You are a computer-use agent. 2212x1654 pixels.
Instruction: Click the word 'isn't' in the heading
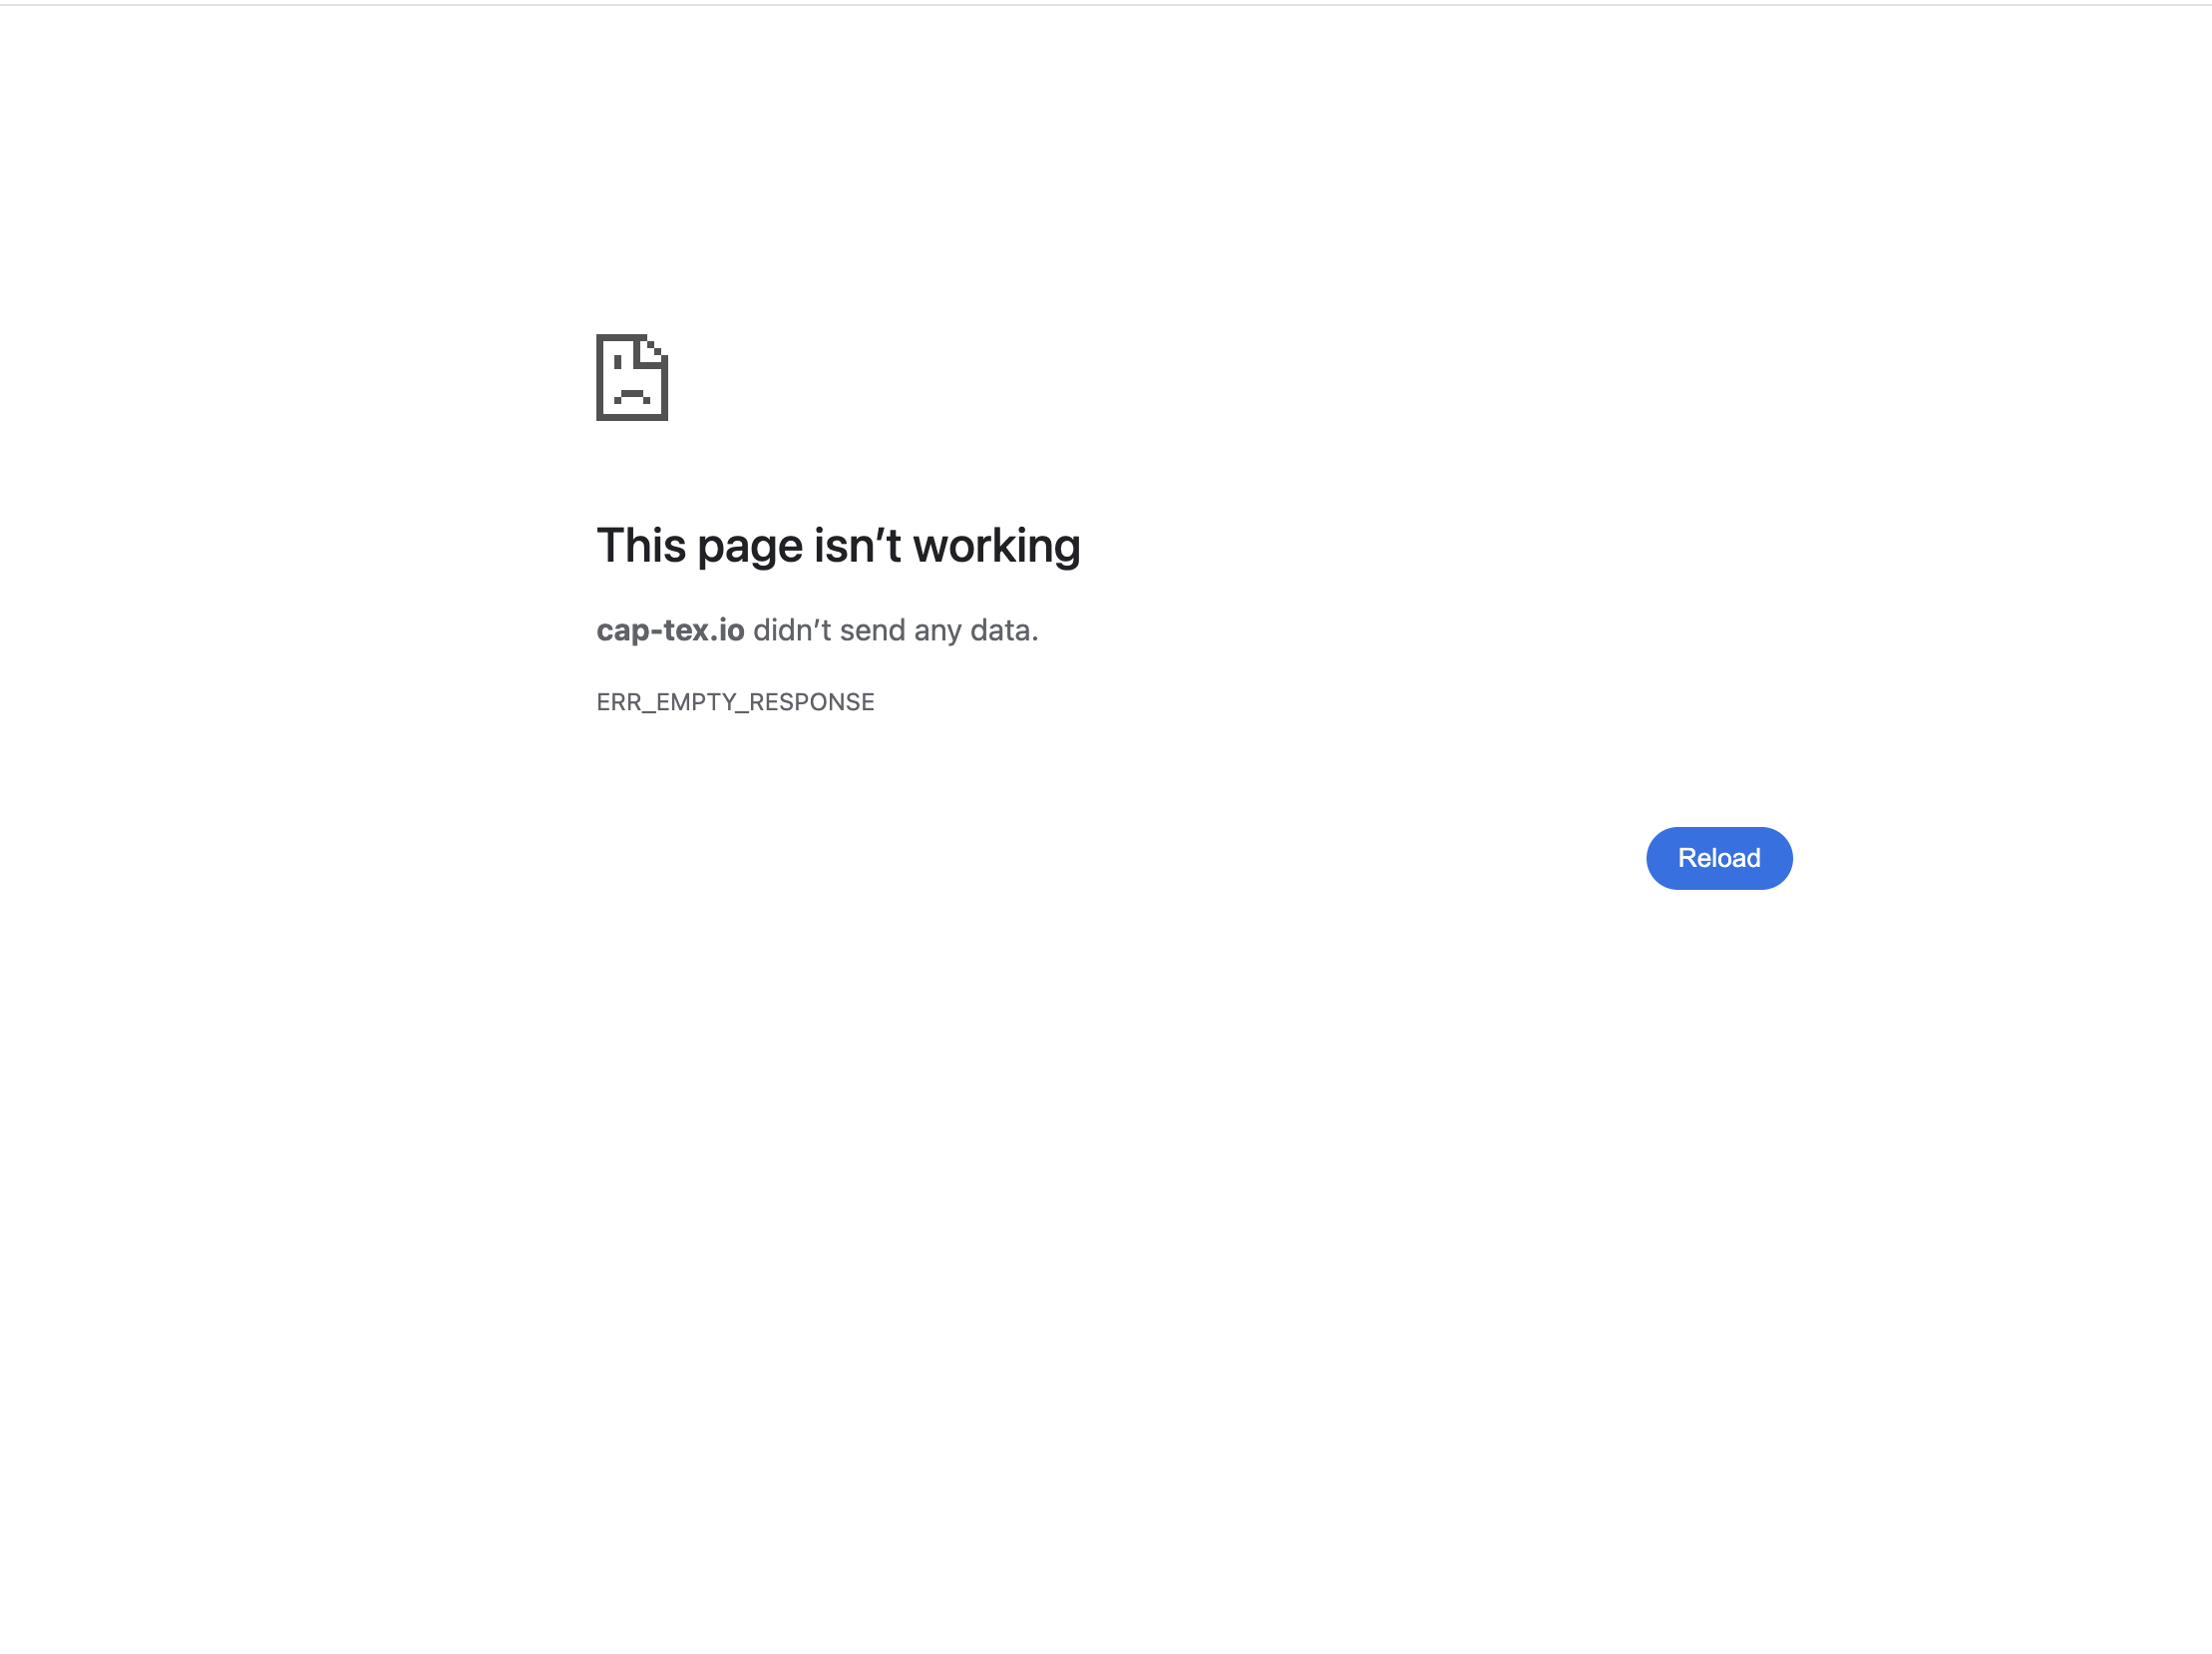pyautogui.click(x=858, y=546)
